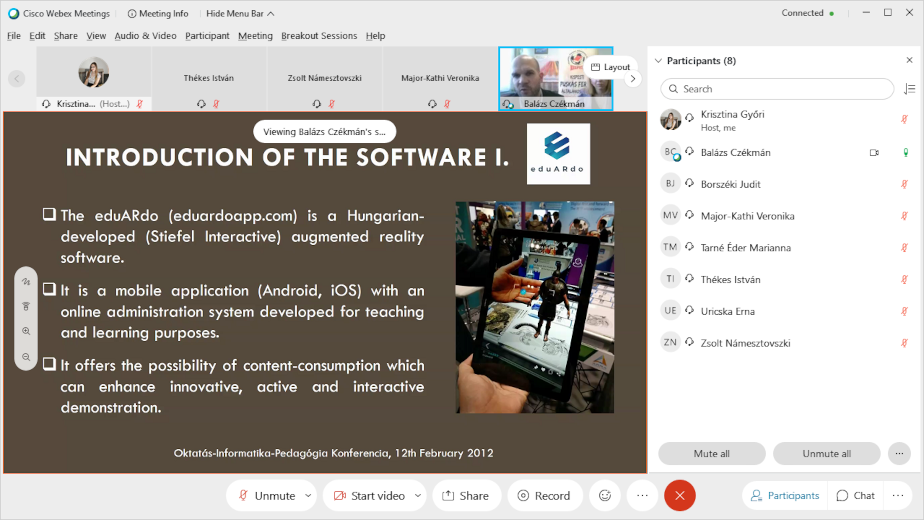Open more meeting options in control bar

(642, 496)
